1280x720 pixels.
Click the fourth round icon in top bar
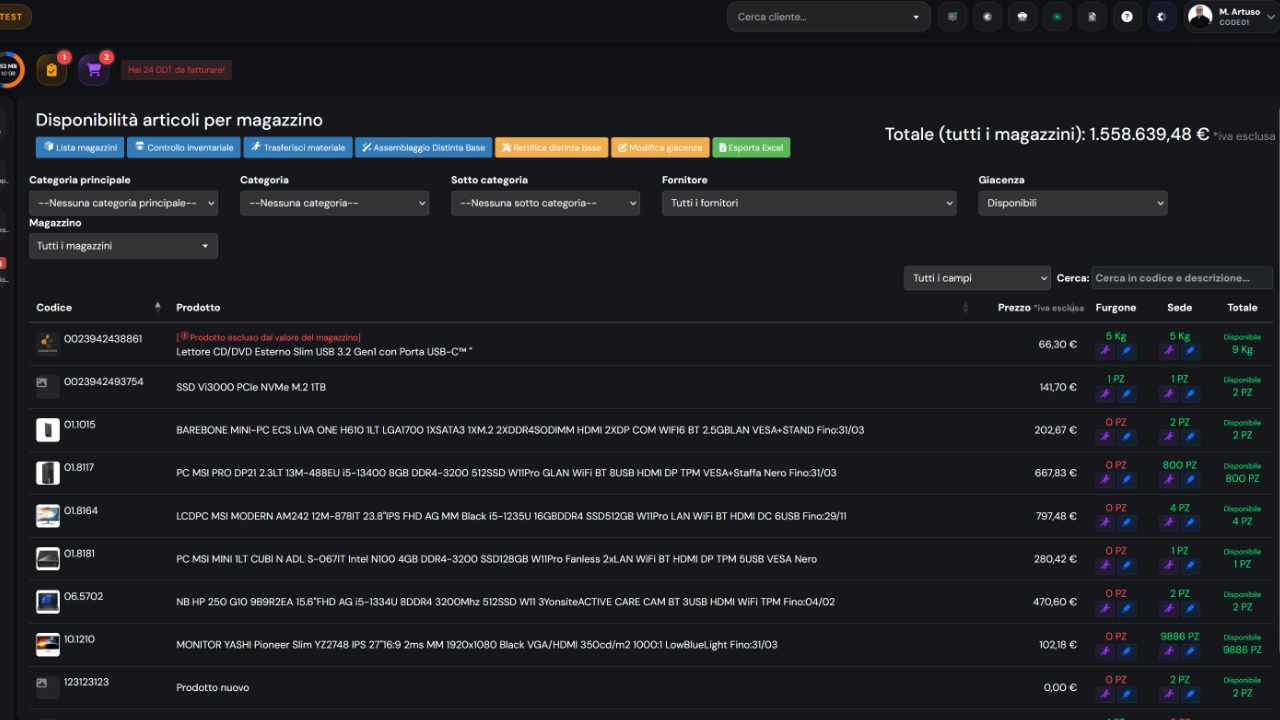point(1057,17)
